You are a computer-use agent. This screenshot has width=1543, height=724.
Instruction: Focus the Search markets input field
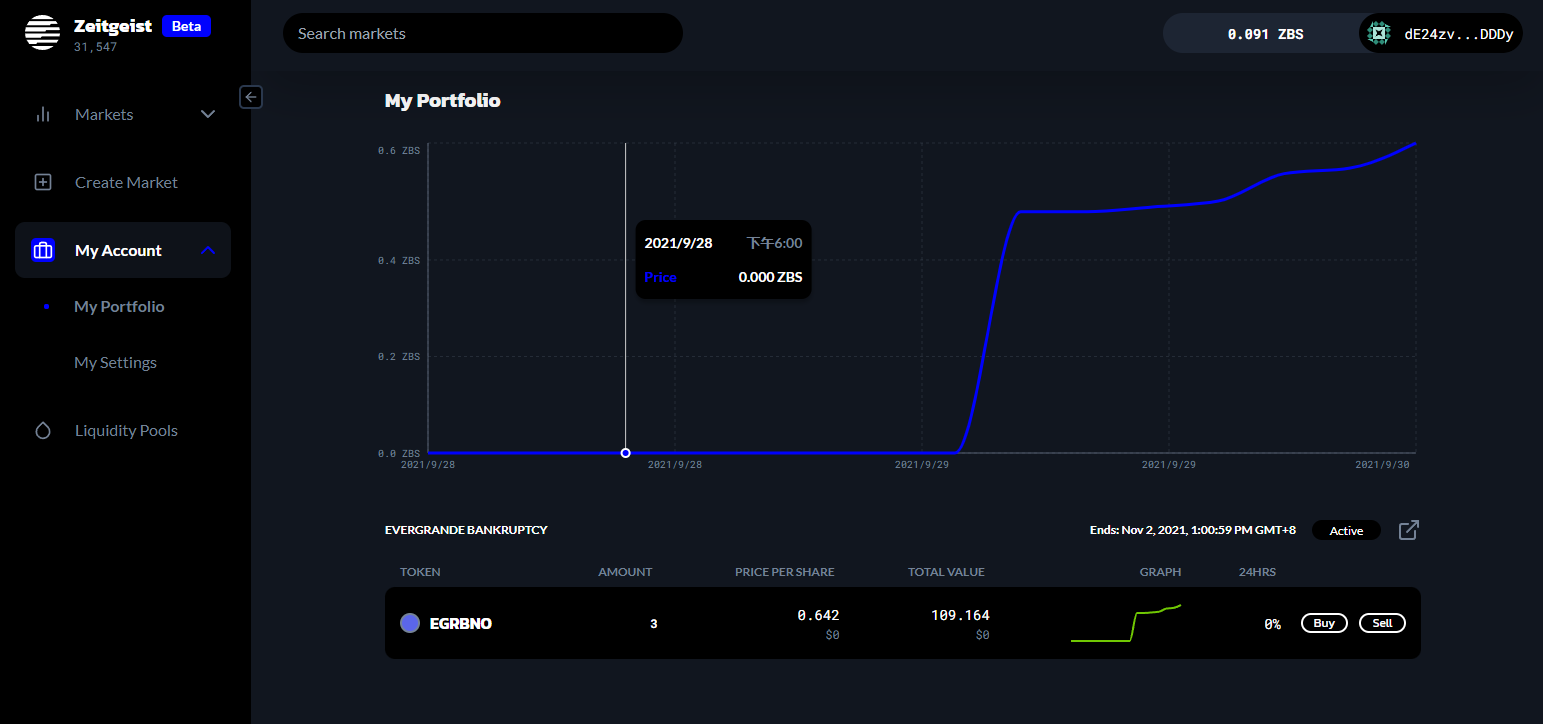tap(483, 33)
